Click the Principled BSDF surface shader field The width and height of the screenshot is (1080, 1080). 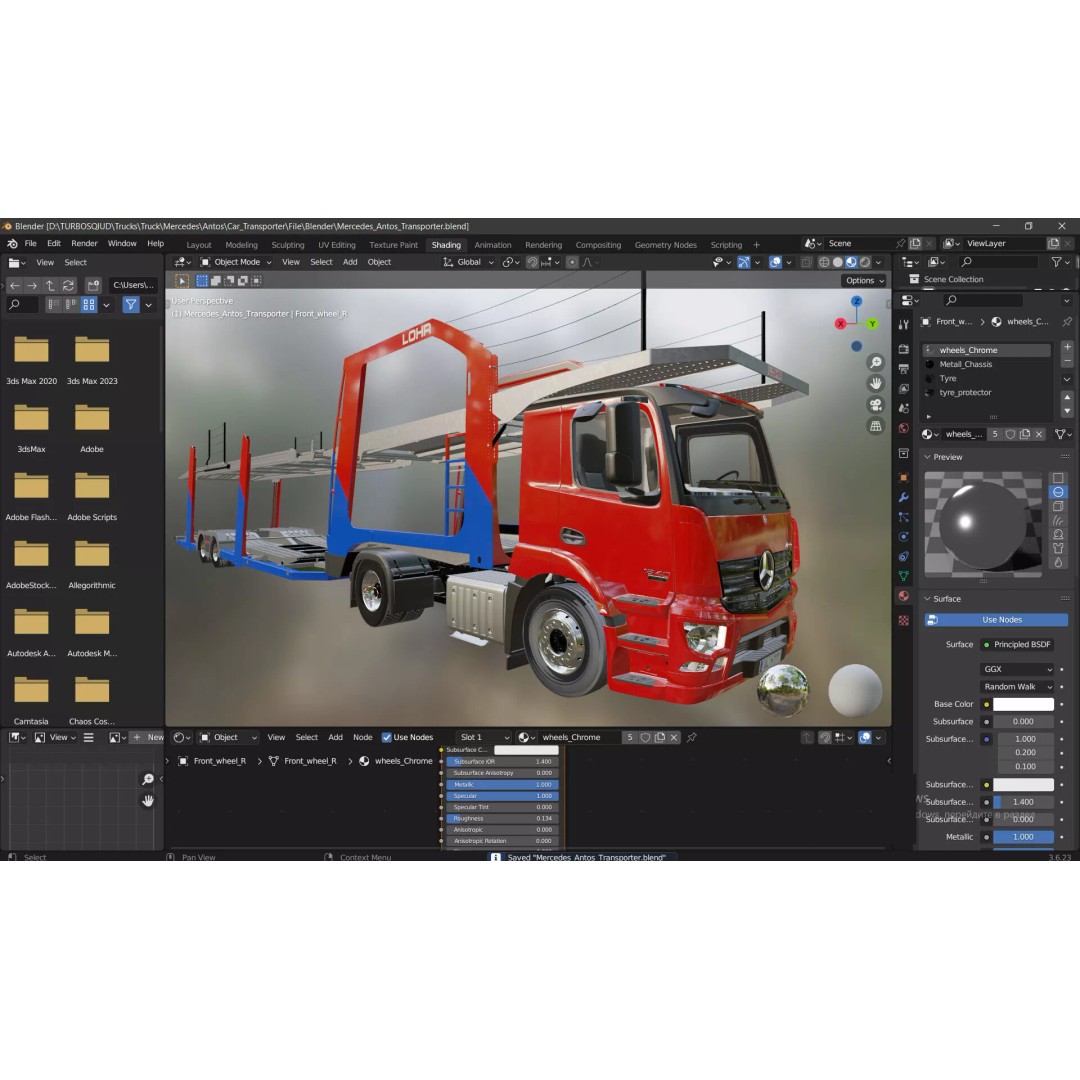(1017, 645)
